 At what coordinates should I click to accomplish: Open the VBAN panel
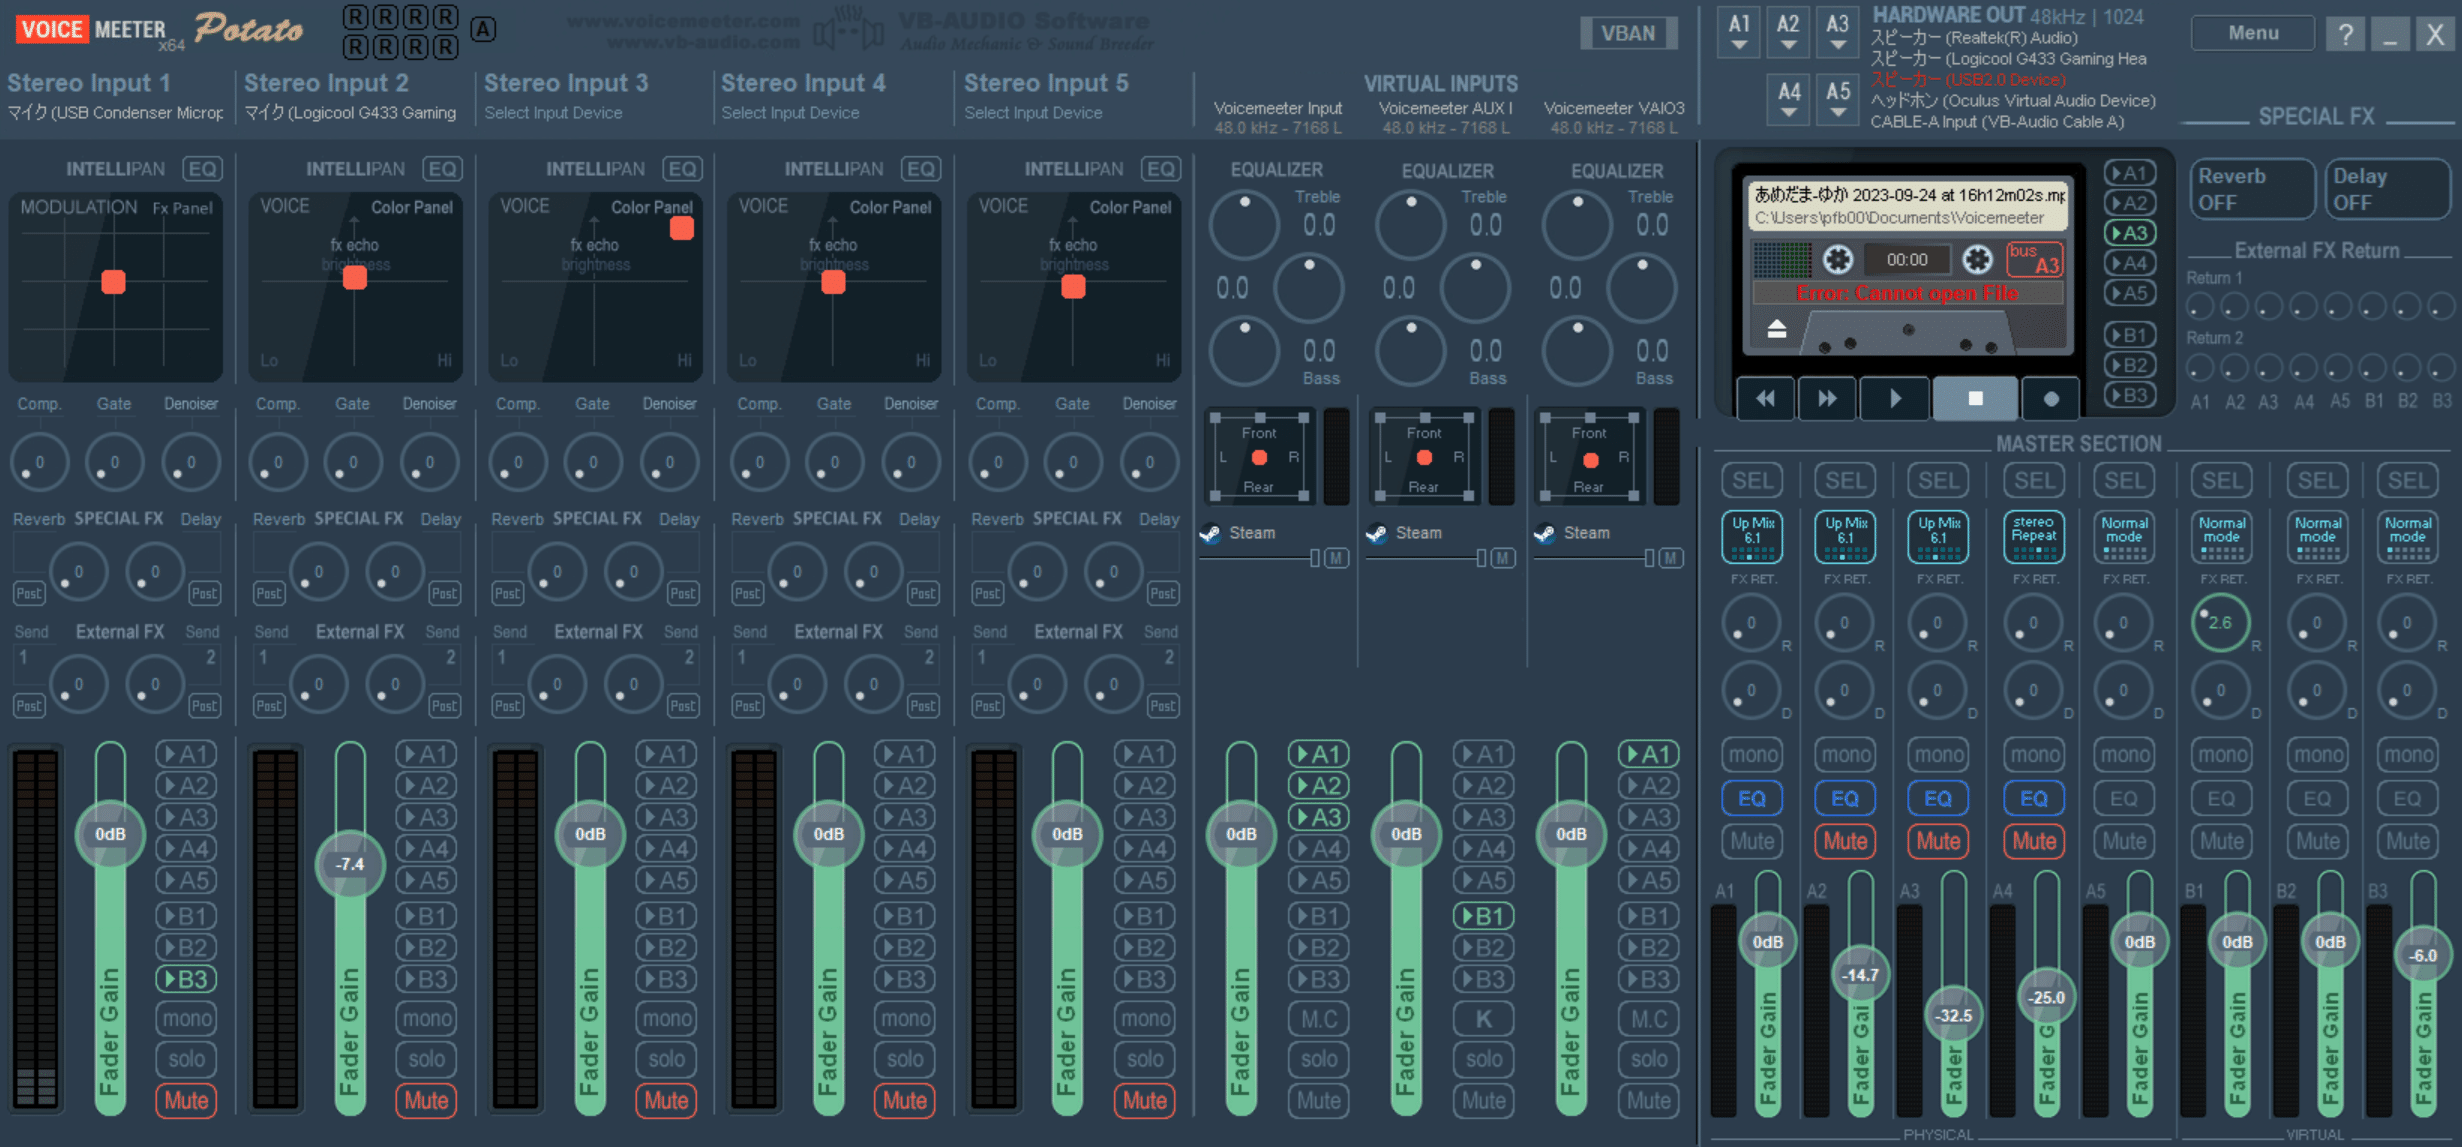coord(1628,33)
